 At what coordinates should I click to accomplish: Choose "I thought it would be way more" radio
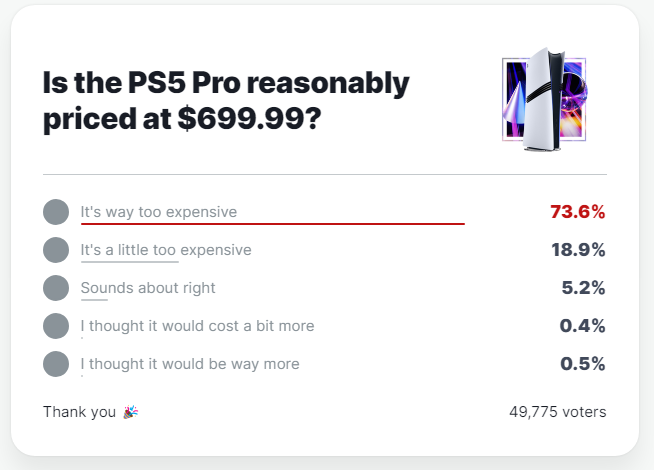[56, 364]
